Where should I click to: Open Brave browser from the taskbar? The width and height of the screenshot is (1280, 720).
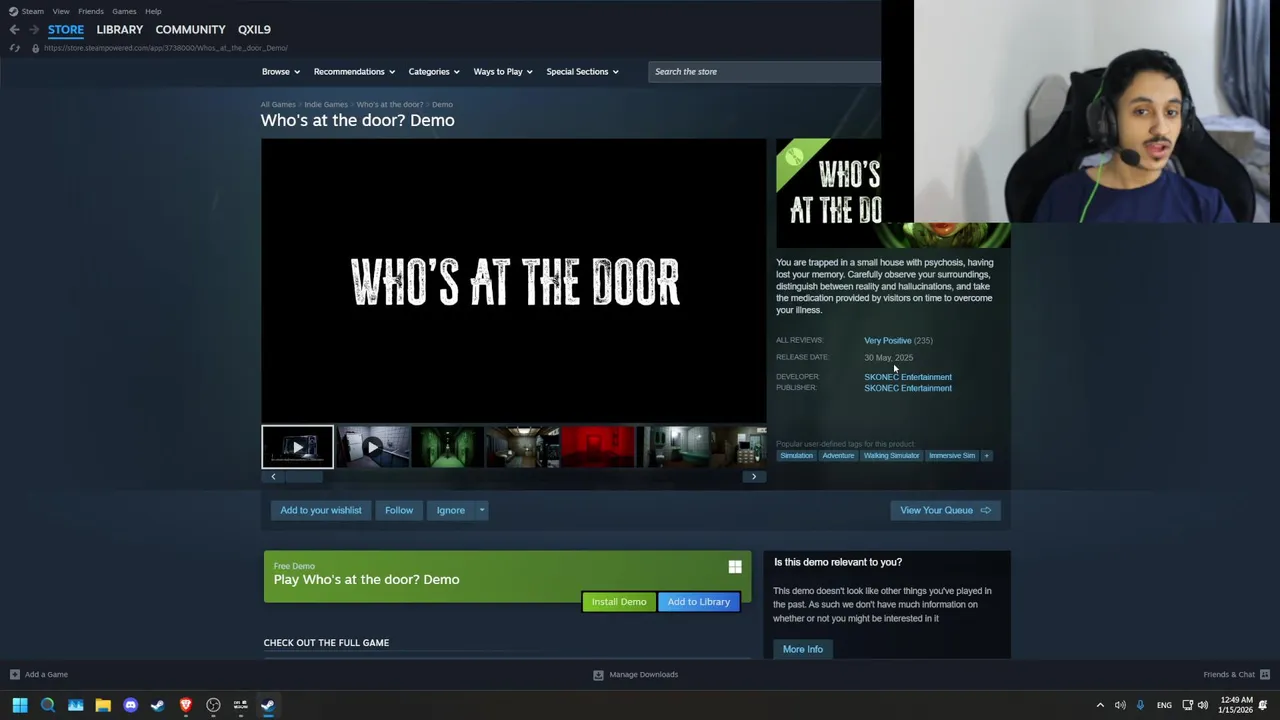[185, 705]
